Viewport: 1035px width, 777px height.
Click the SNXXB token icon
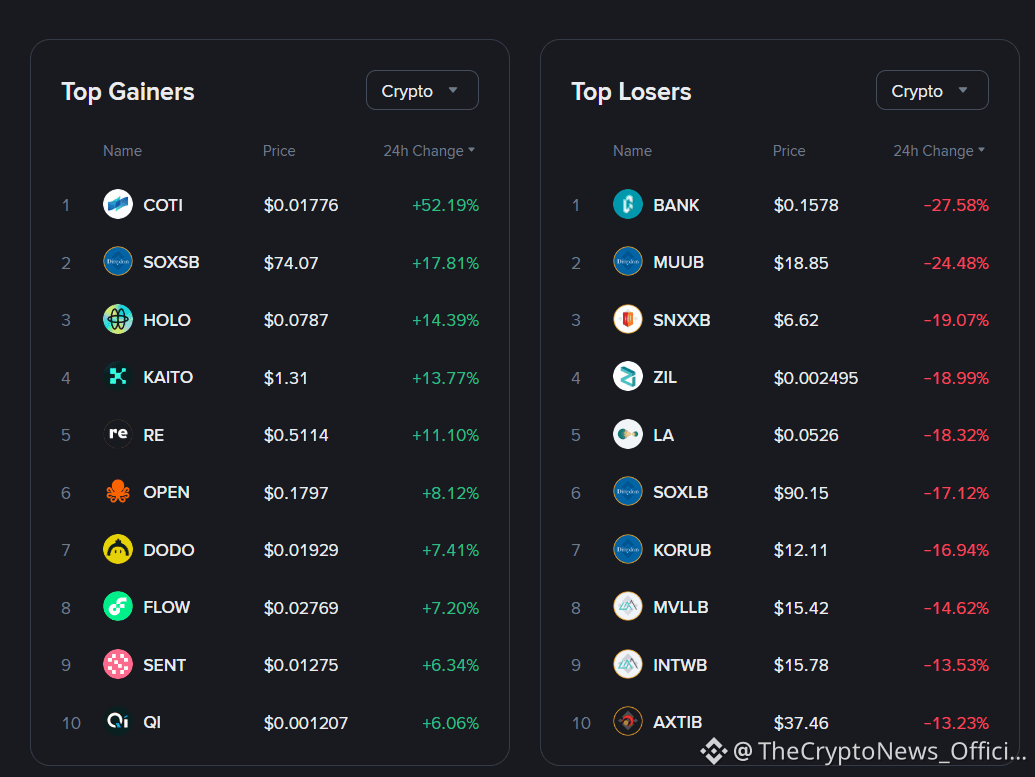point(628,320)
